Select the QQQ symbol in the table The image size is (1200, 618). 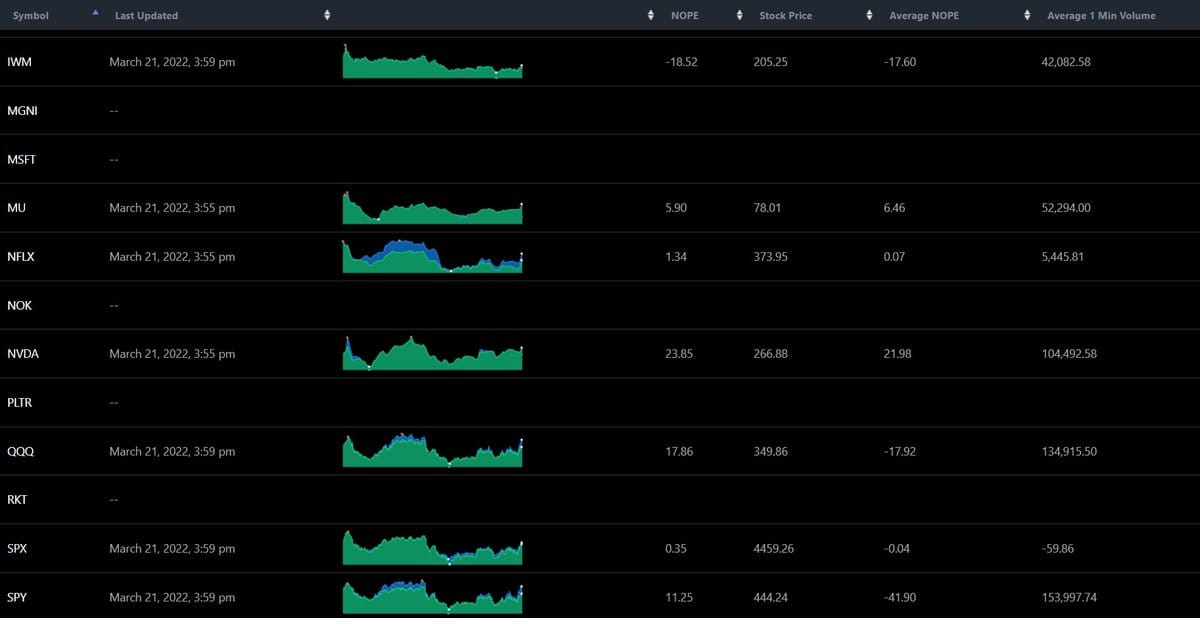coord(22,452)
